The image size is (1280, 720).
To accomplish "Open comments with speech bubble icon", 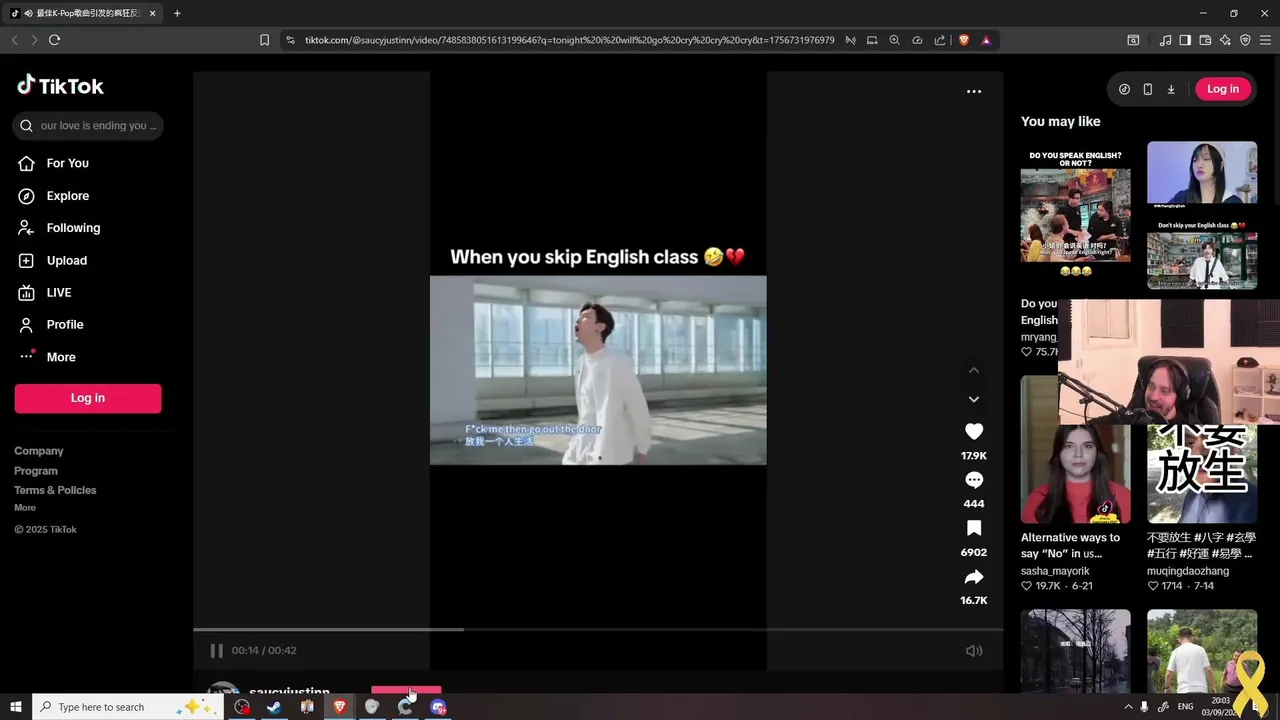I will pos(974,480).
